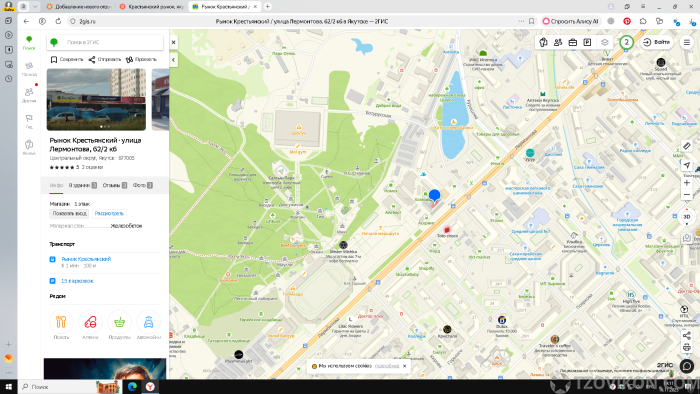Screen dimensions: 700x394
Task: Switch to the Отзывы tab
Action: click(x=115, y=185)
